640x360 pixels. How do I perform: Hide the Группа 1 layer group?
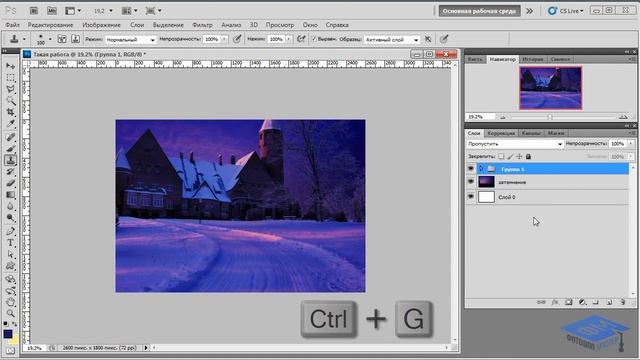(x=471, y=169)
